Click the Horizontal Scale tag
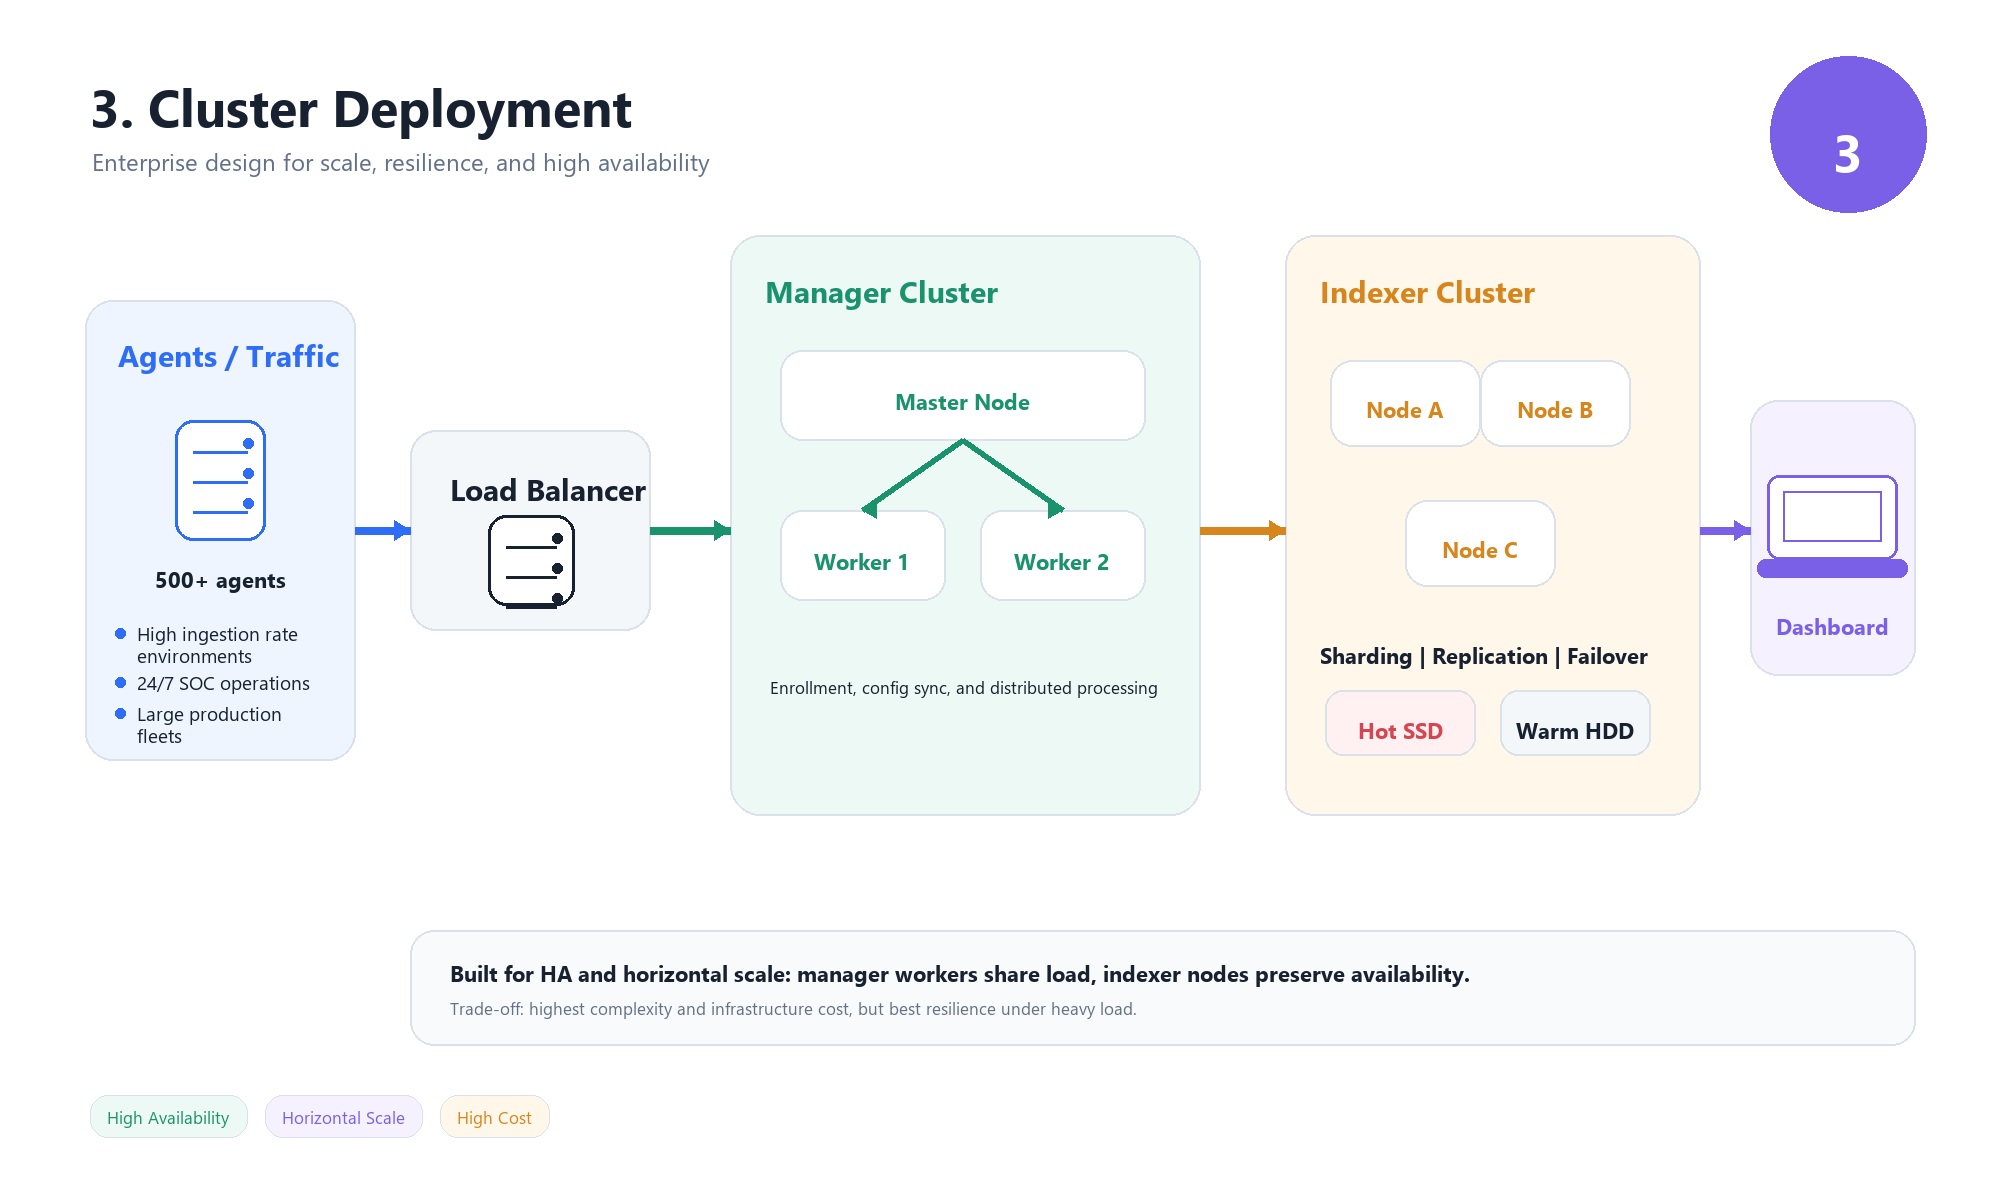This screenshot has width=2000, height=1200. click(x=343, y=1117)
